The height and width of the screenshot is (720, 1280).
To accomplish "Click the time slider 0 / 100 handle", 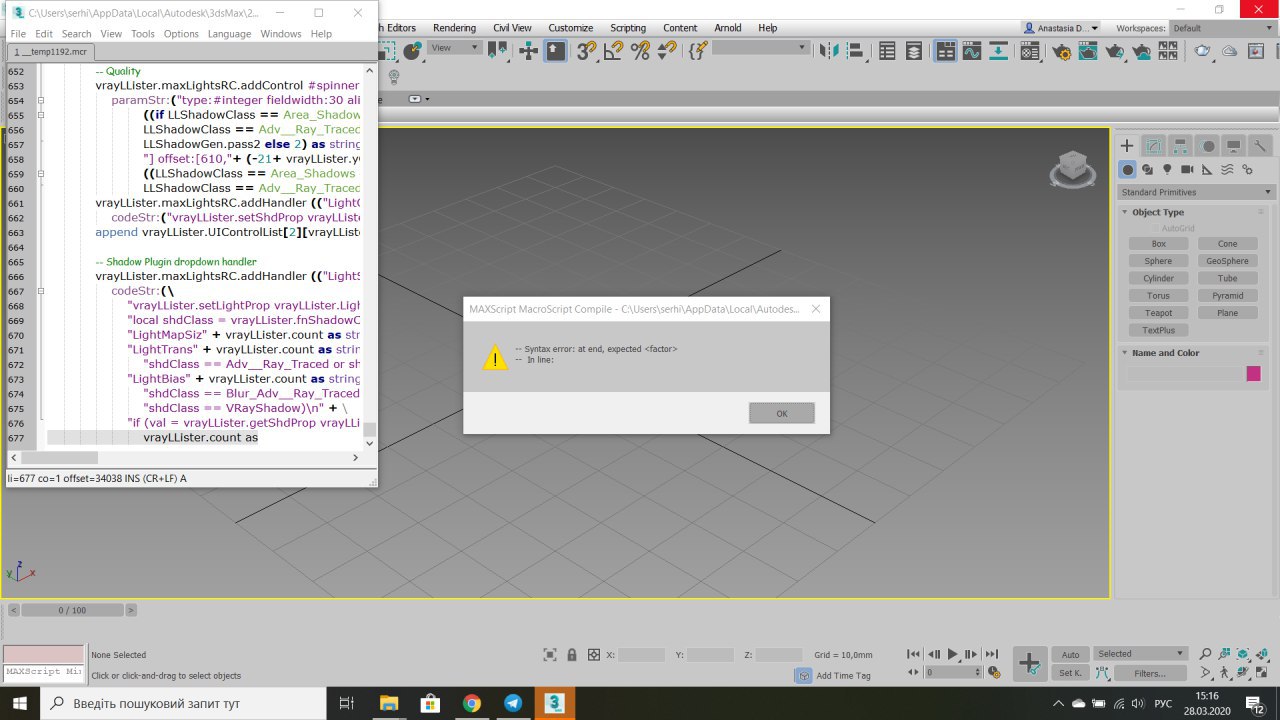I will 72,610.
